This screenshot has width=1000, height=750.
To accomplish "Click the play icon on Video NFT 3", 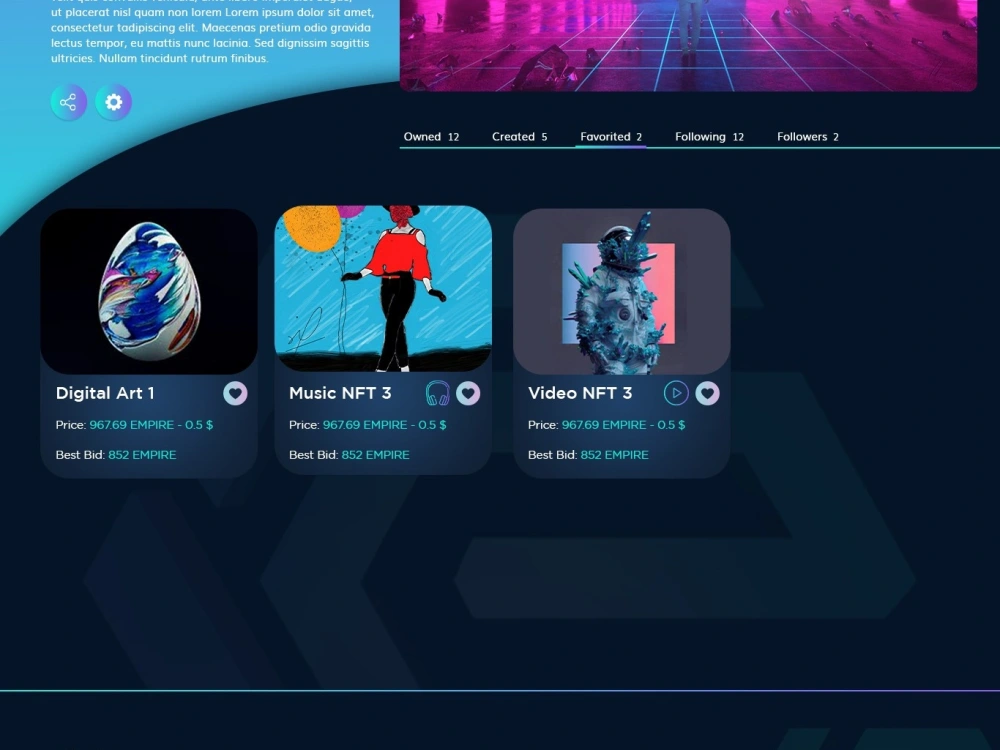I will pos(676,393).
